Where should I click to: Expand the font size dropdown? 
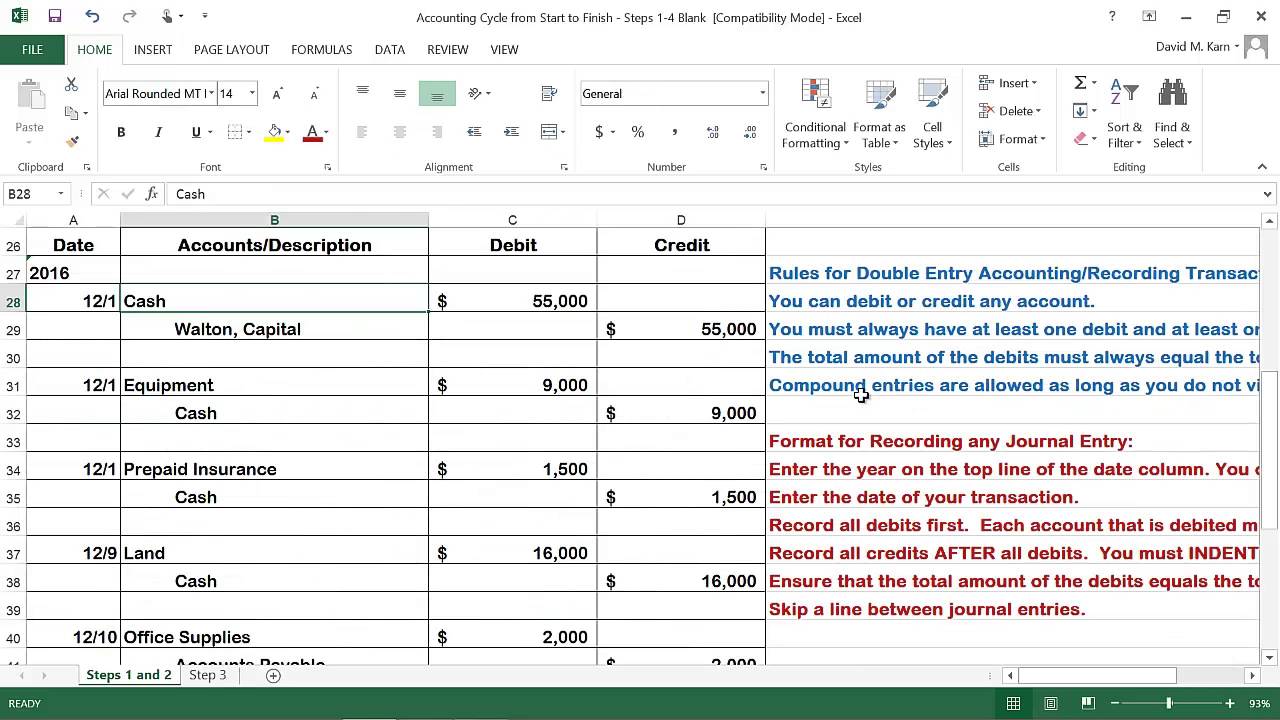252,93
